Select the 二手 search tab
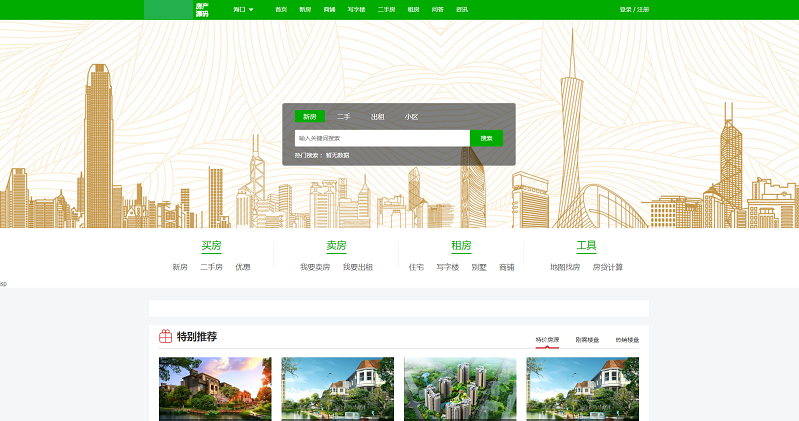Image resolution: width=799 pixels, height=421 pixels. coord(343,117)
